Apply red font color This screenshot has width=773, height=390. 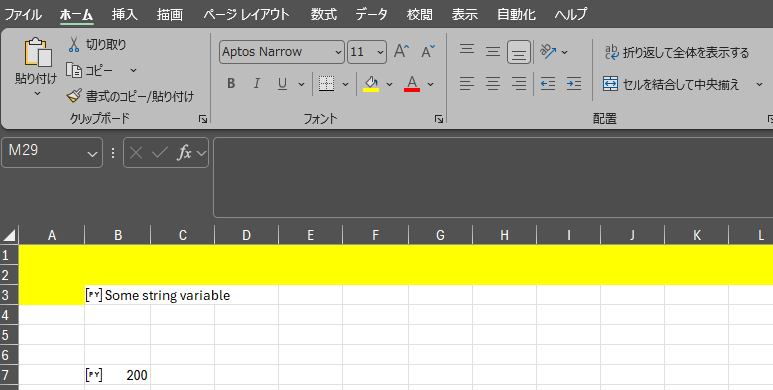(x=412, y=84)
